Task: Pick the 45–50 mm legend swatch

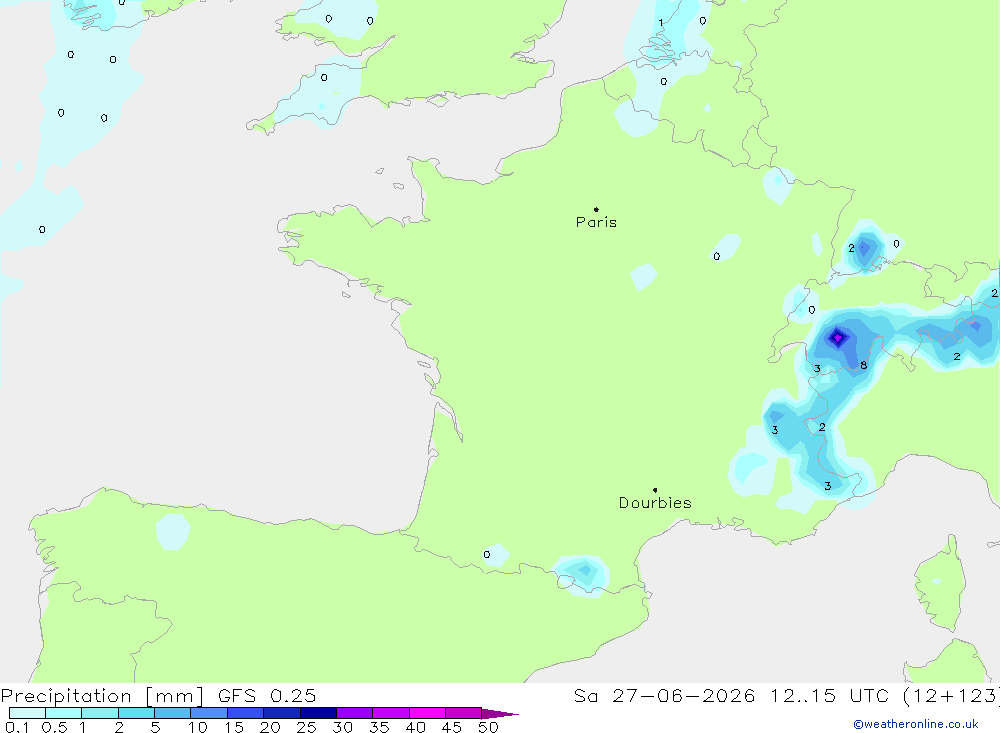Action: [463, 713]
